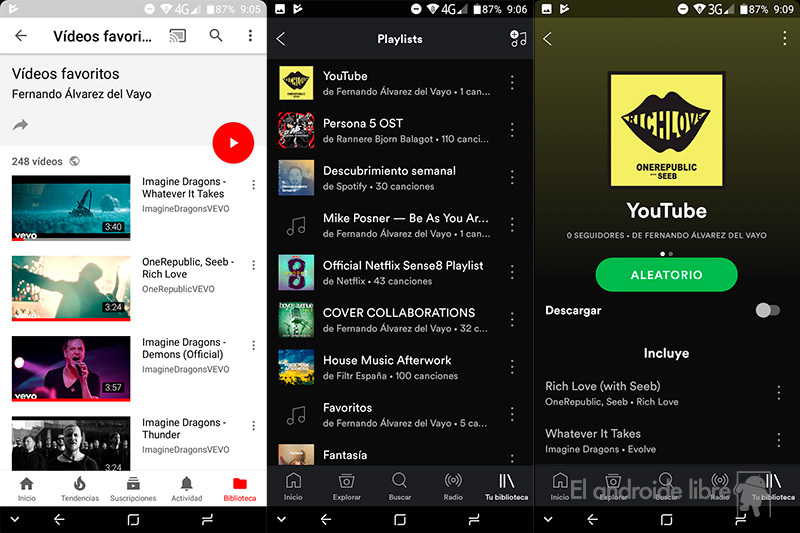Open the Mike Posner playlist row

400,225
